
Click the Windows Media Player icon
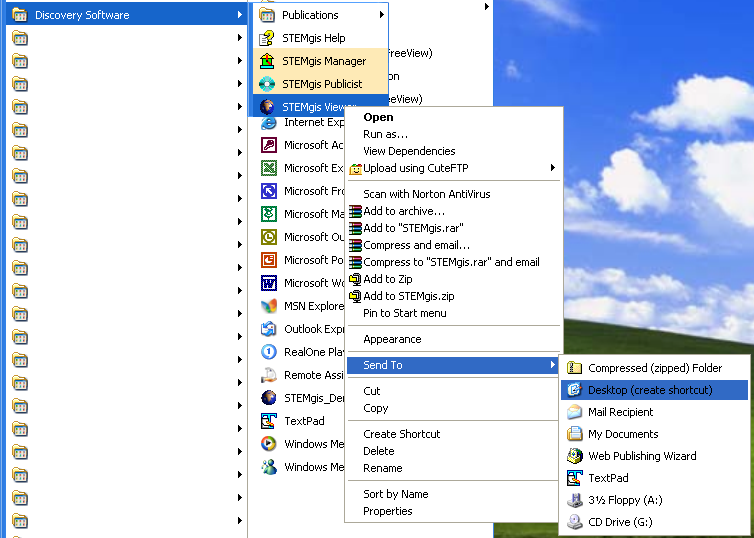269,444
